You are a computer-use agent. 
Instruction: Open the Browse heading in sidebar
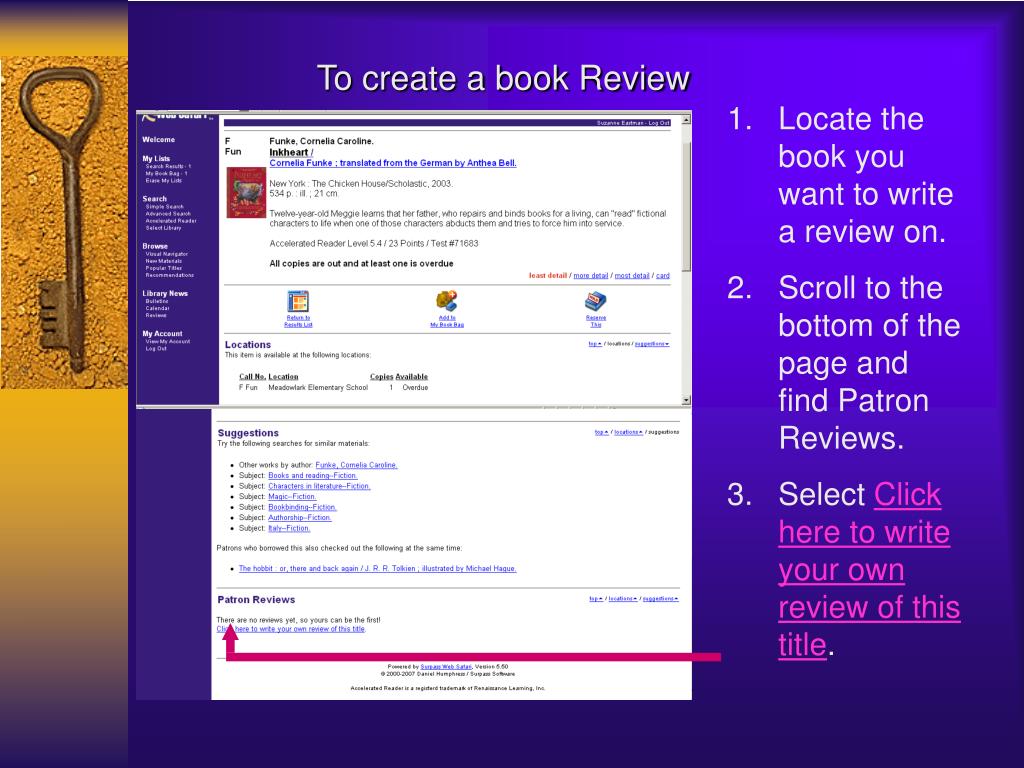(155, 246)
